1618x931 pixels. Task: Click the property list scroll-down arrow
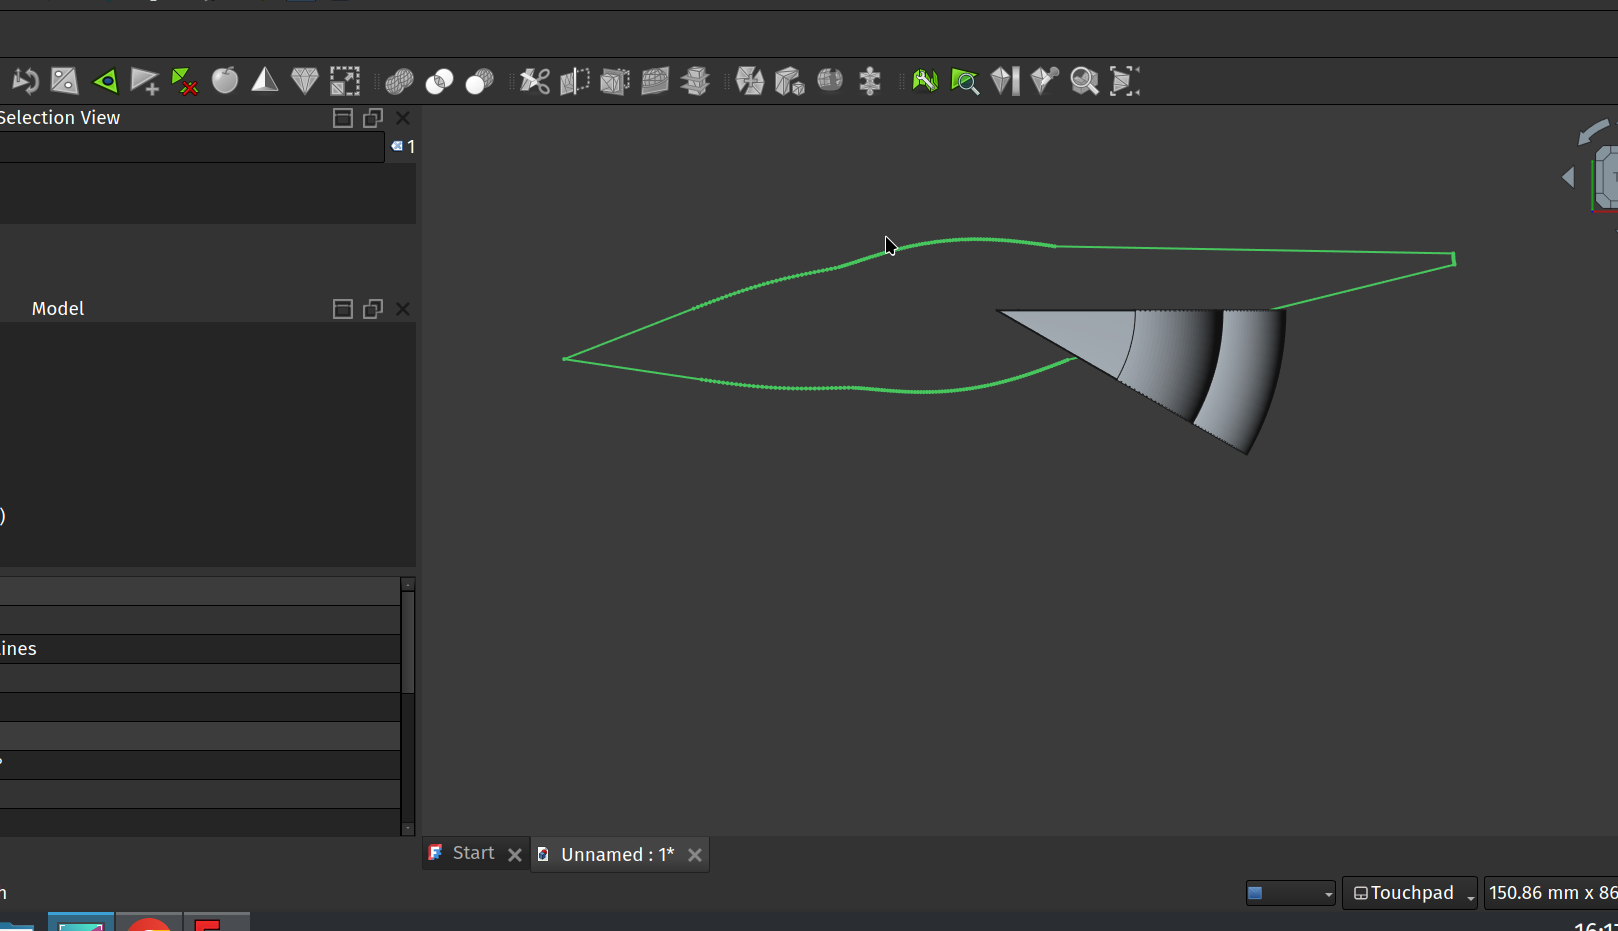[x=408, y=828]
